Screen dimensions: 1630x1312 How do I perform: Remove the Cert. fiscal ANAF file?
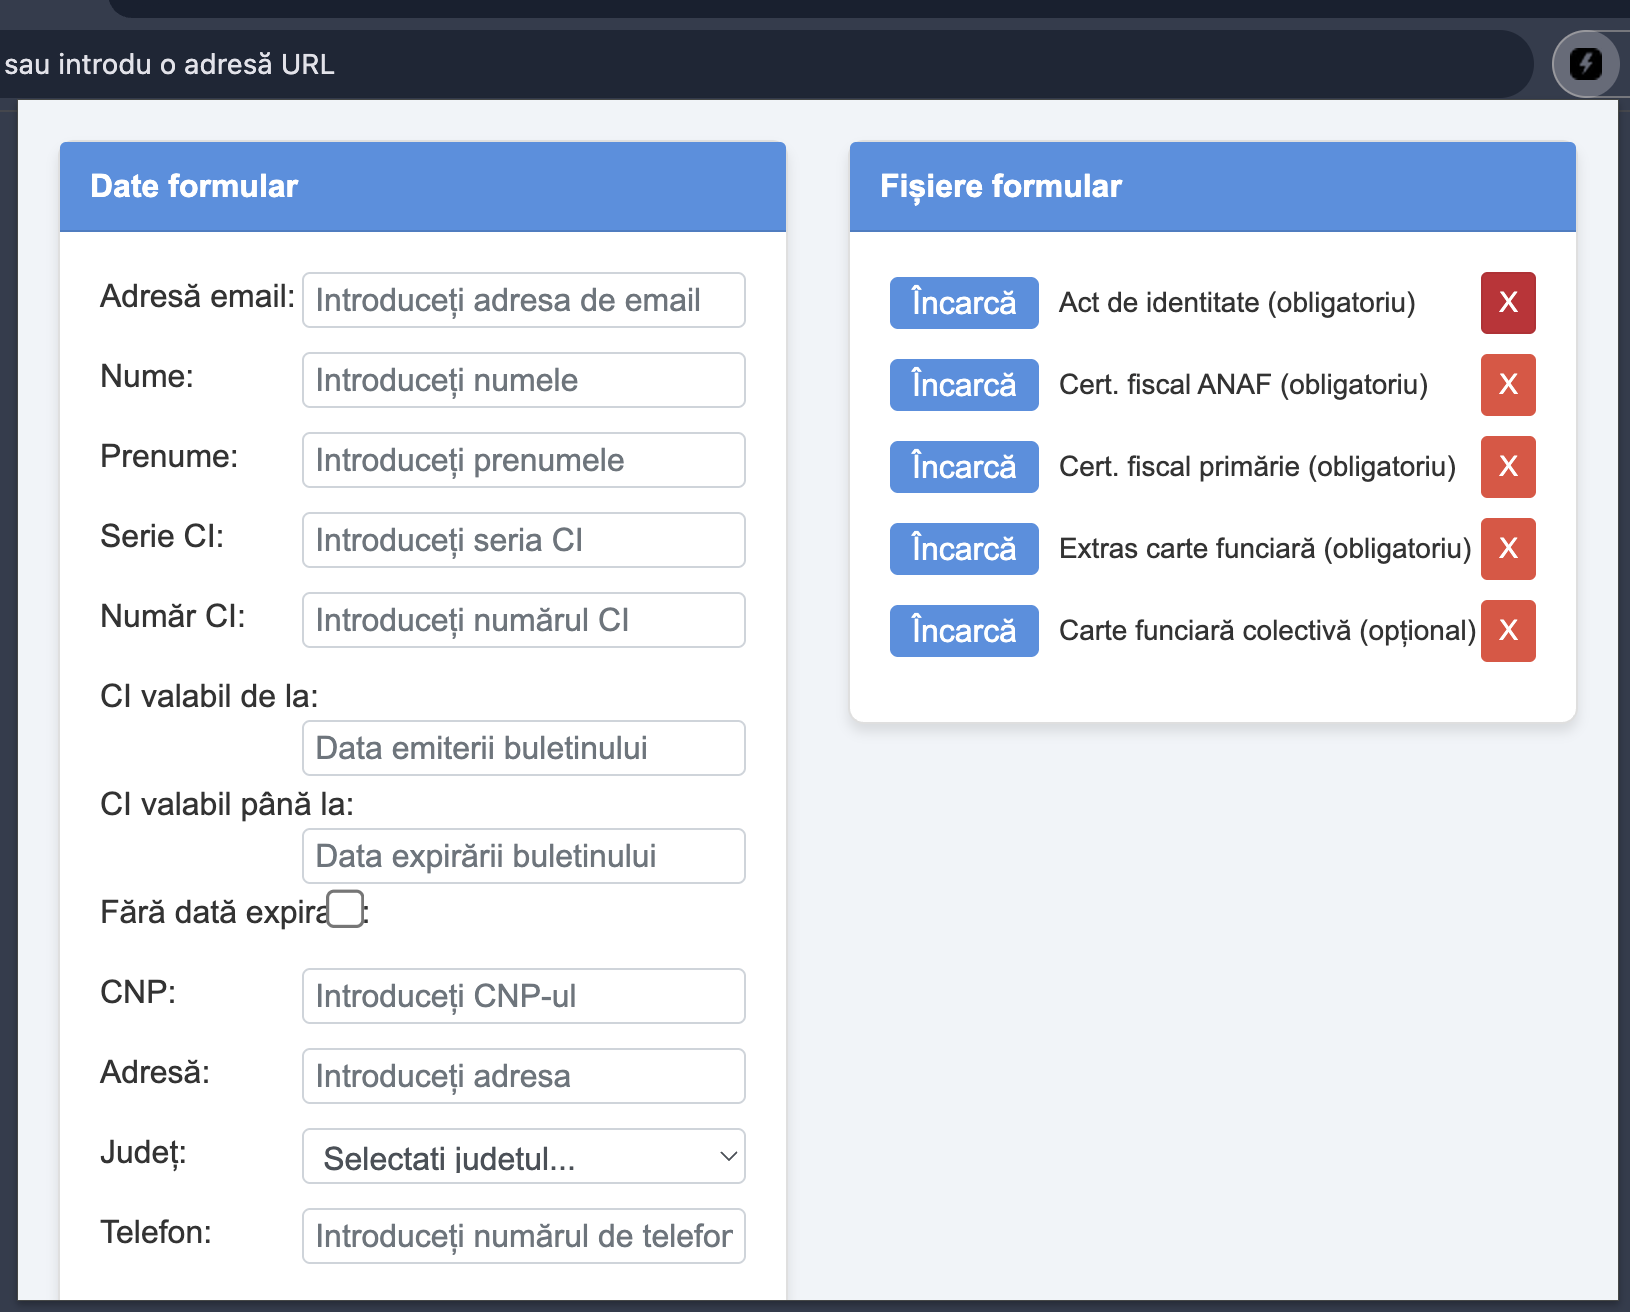[x=1508, y=385]
